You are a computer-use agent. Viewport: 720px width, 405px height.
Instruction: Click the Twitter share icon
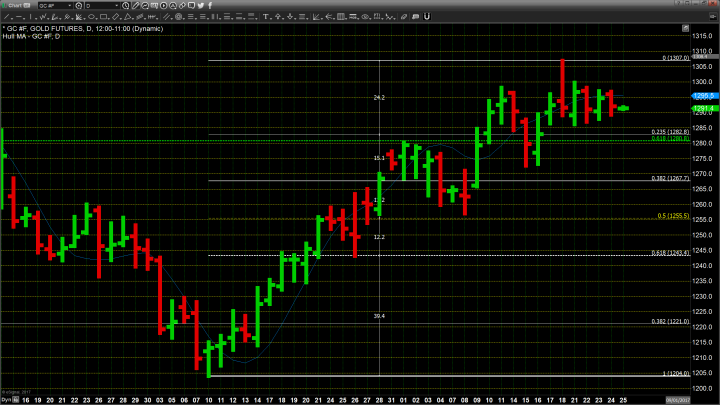click(201, 6)
